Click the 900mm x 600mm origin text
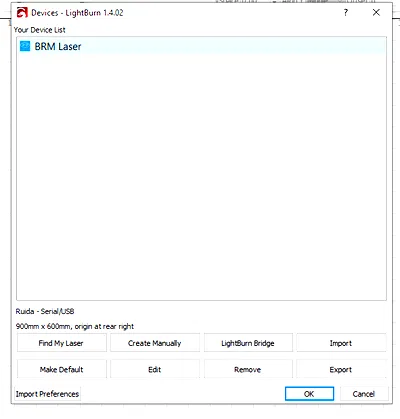This screenshot has width=400, height=419. 75,326
